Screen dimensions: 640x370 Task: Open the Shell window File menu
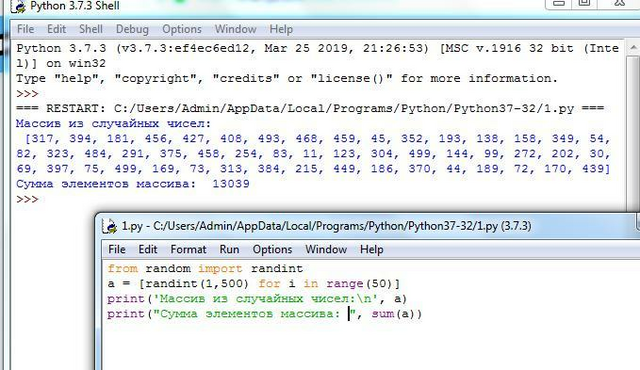(x=25, y=29)
